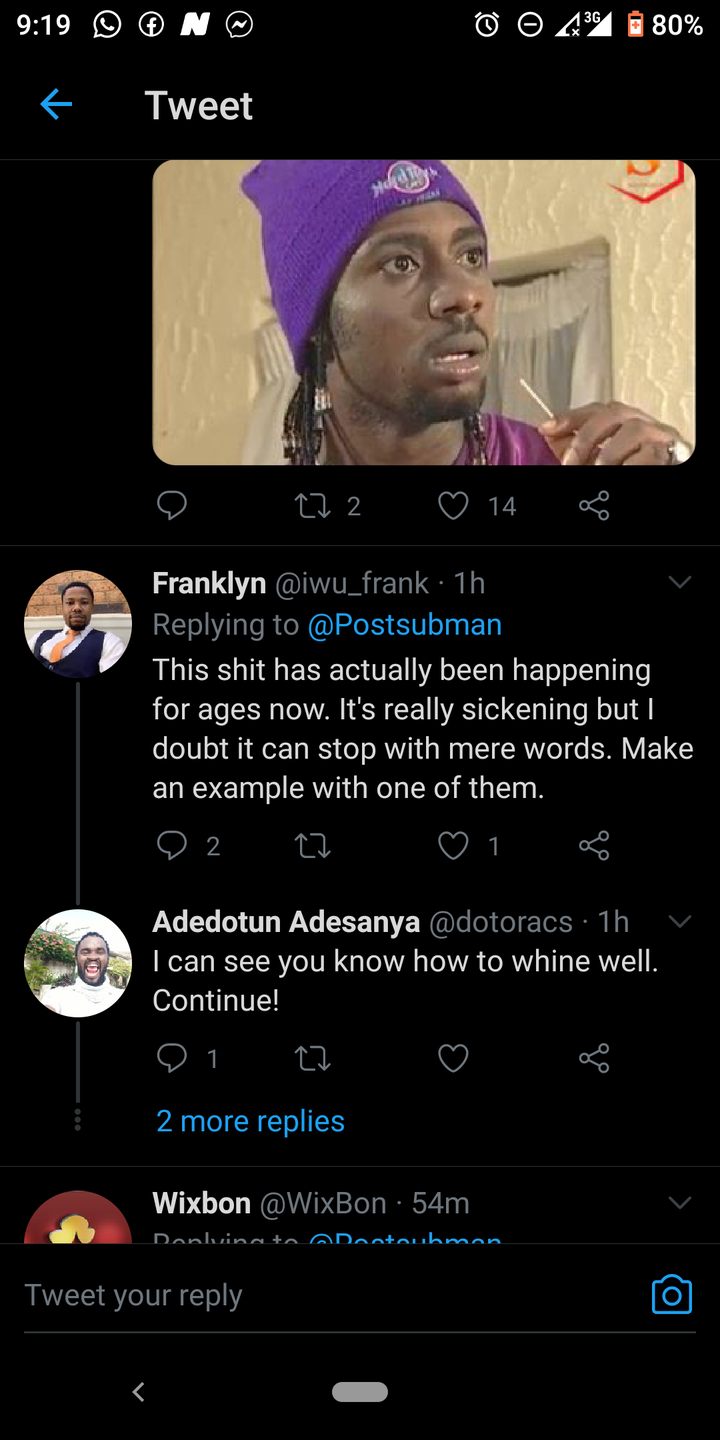This screenshot has width=720, height=1440.
Task: Reply to the image tweet
Action: click(x=172, y=506)
